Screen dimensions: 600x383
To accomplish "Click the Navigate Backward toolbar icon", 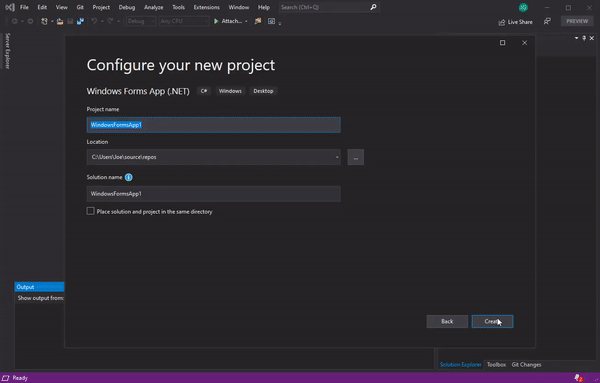I will 15,21.
